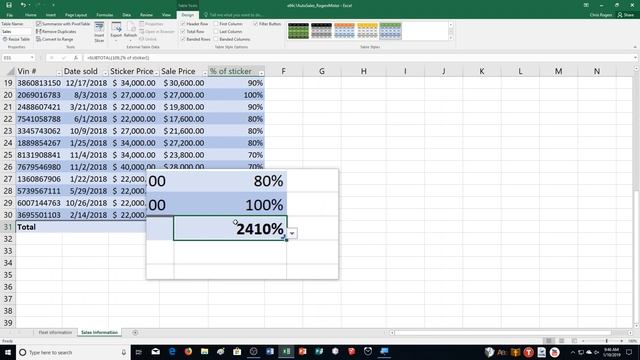Screen dimensions: 640x360
Task: Select the Total cell in row 31
Action: coord(39,227)
